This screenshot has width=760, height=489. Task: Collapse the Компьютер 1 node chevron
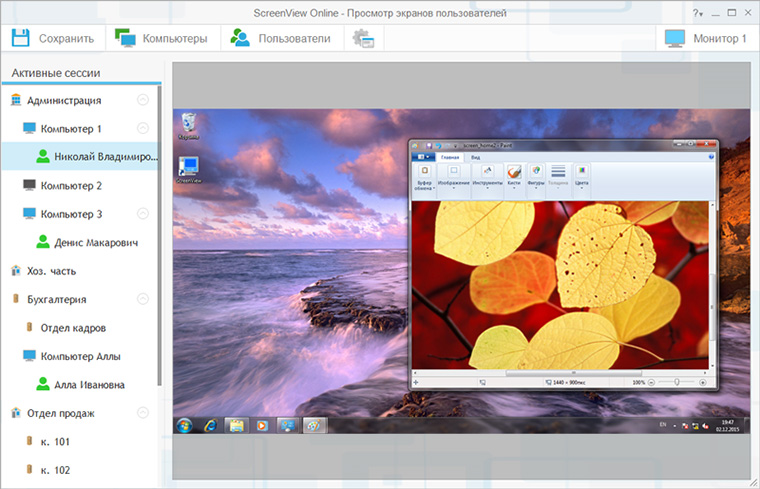pos(142,128)
